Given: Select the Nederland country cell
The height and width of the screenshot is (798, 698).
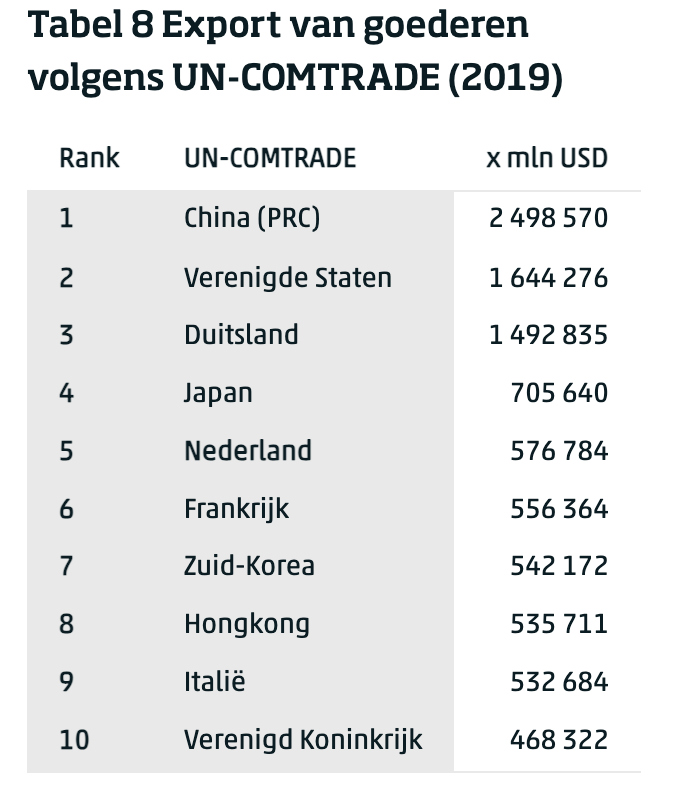Looking at the screenshot, I should [248, 450].
